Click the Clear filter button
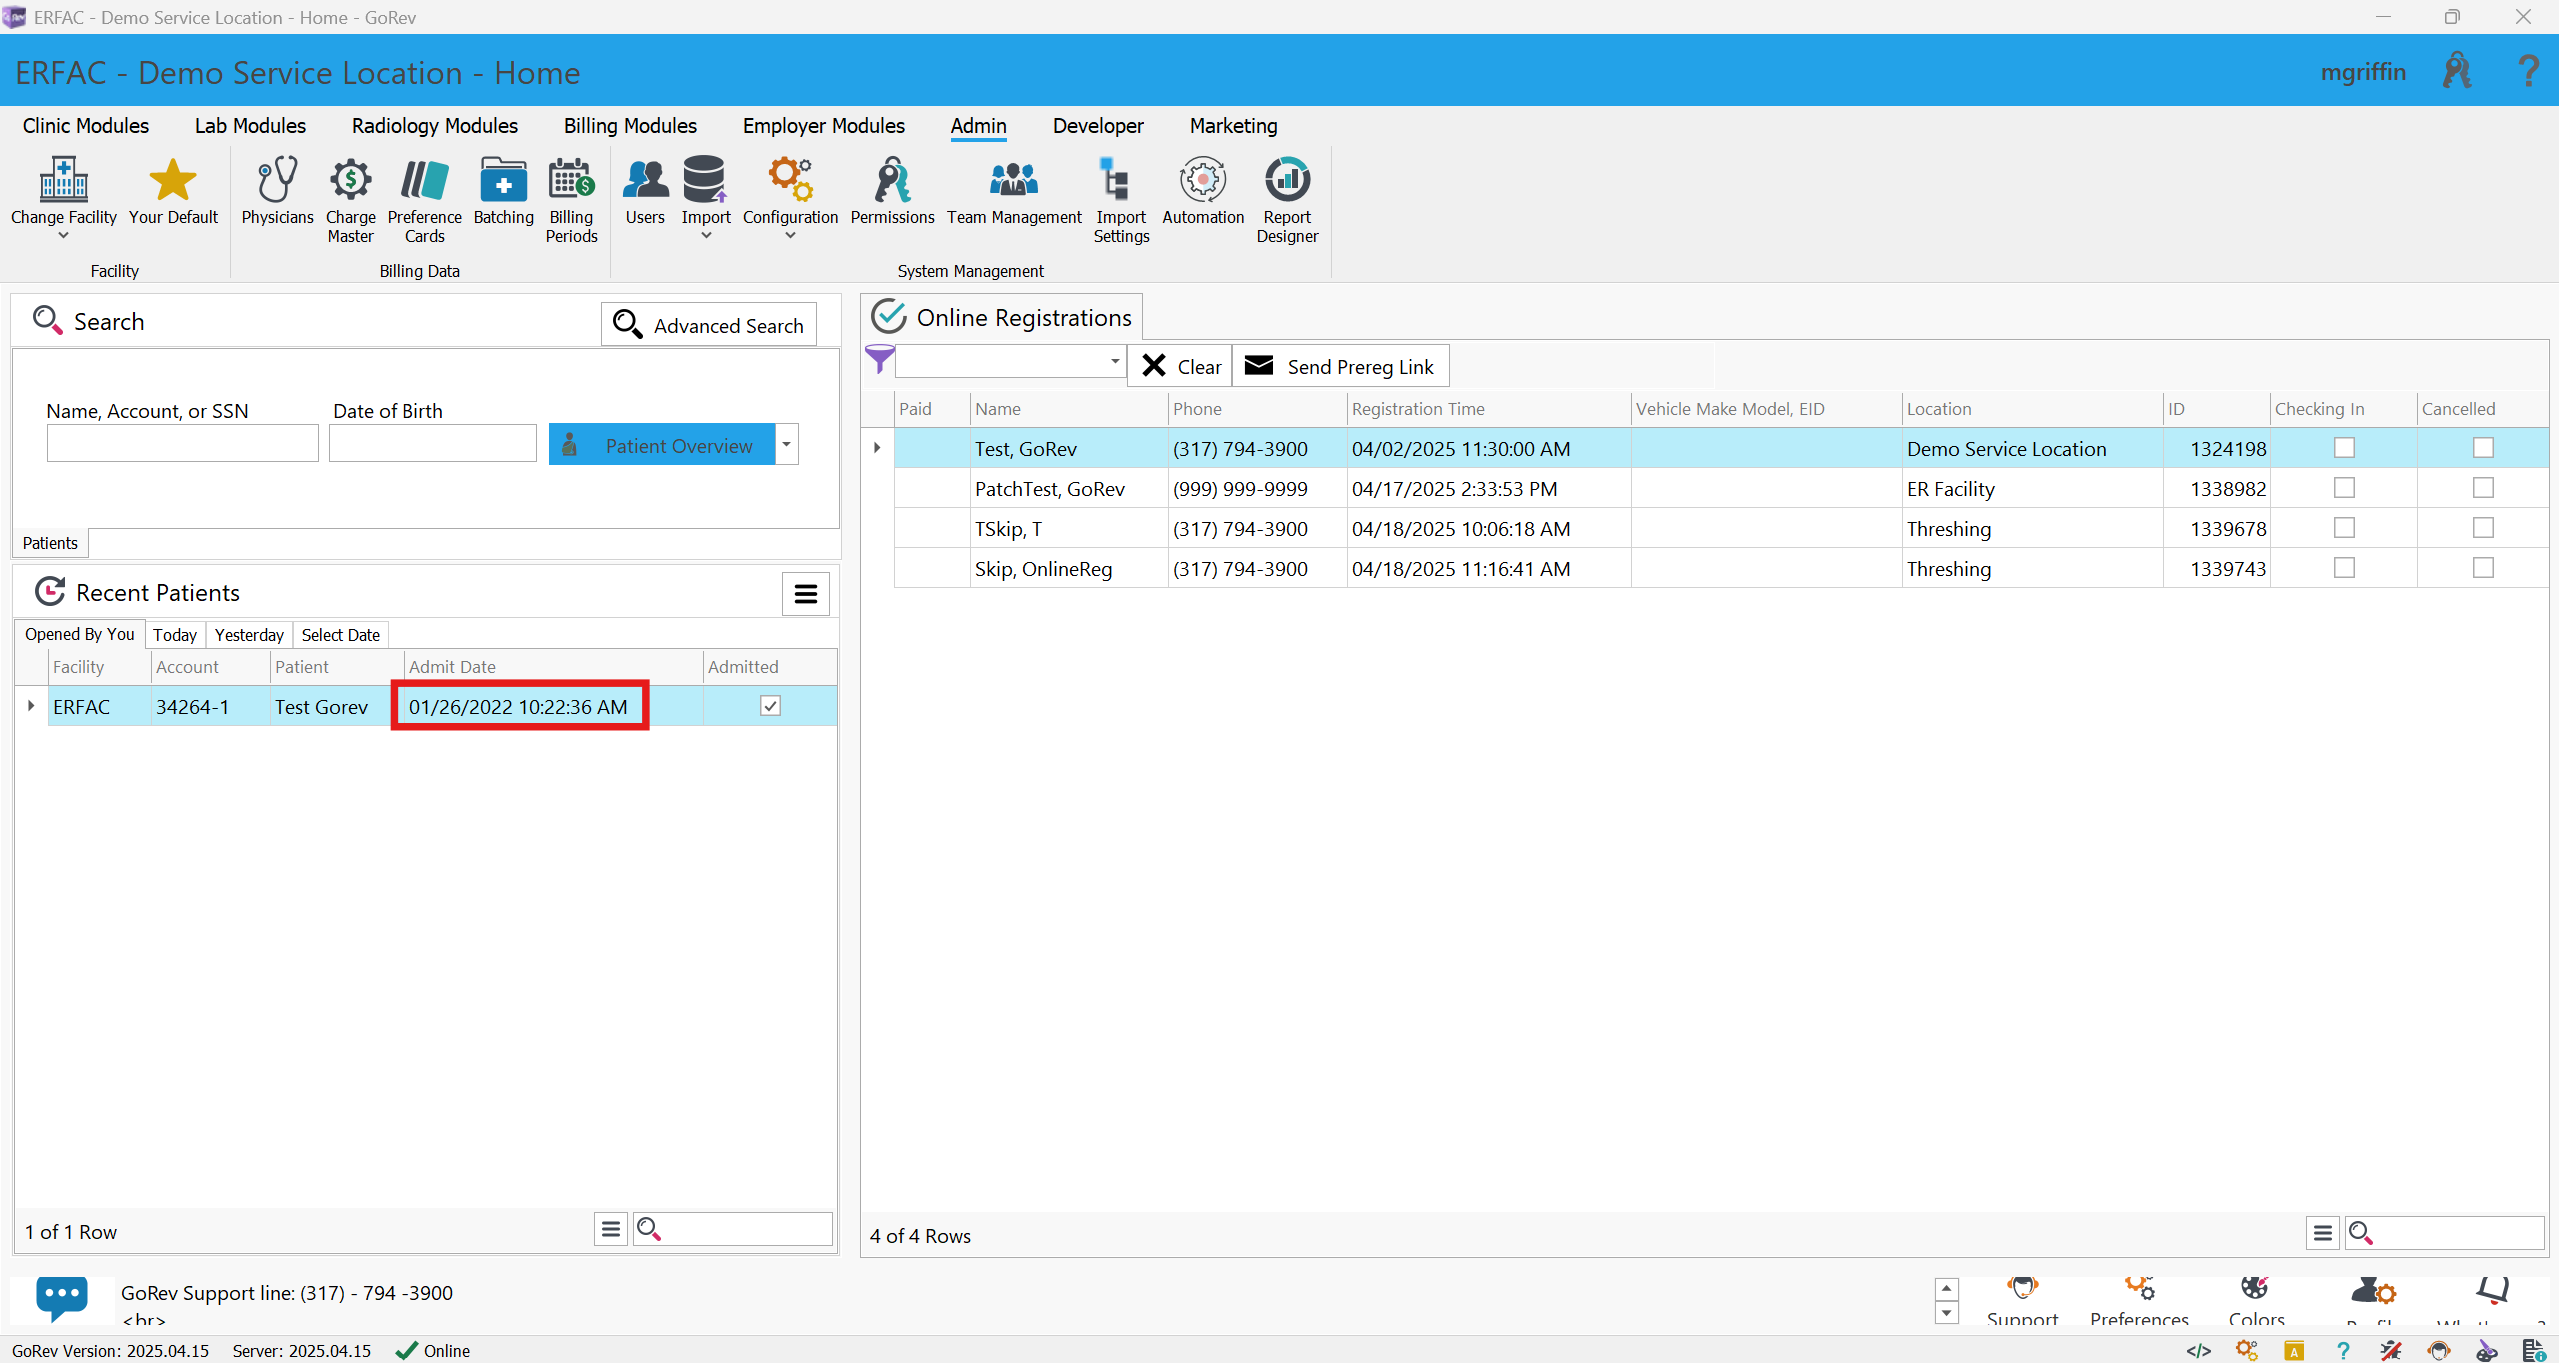 pos(1181,366)
